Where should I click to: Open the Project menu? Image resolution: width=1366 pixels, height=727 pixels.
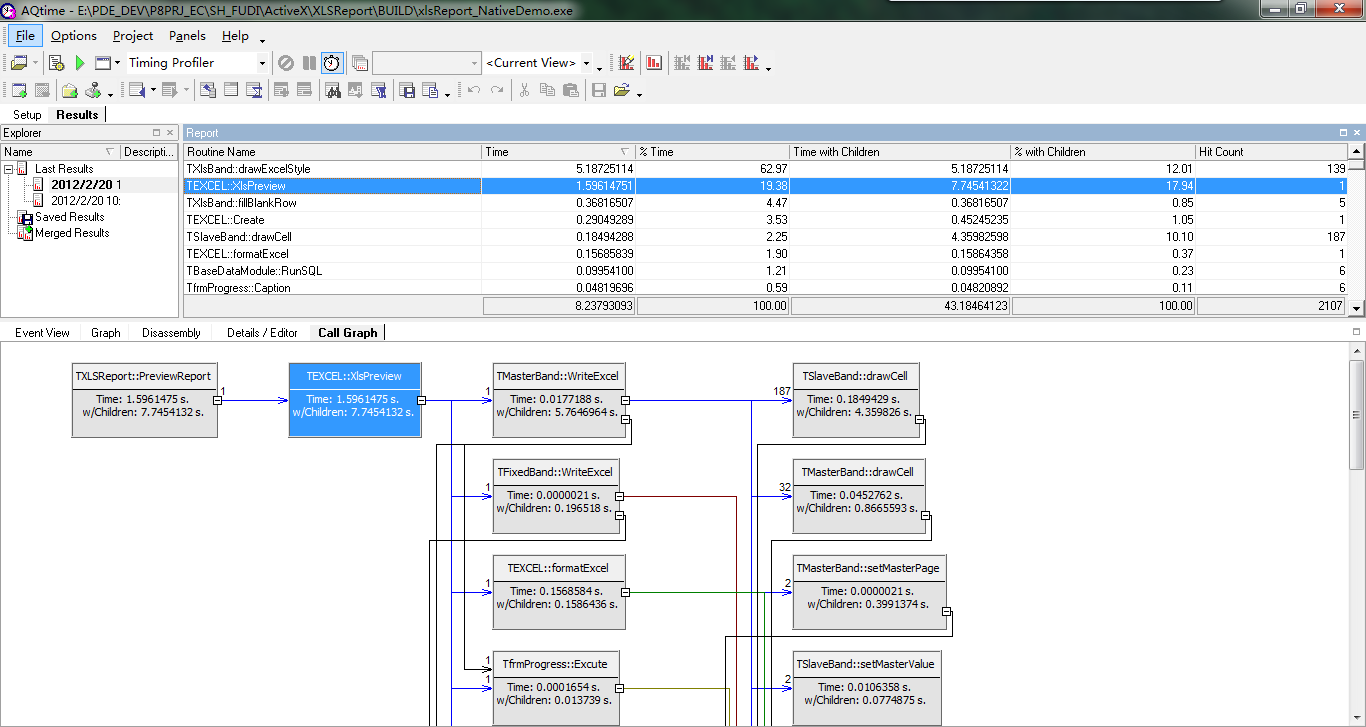tap(133, 36)
